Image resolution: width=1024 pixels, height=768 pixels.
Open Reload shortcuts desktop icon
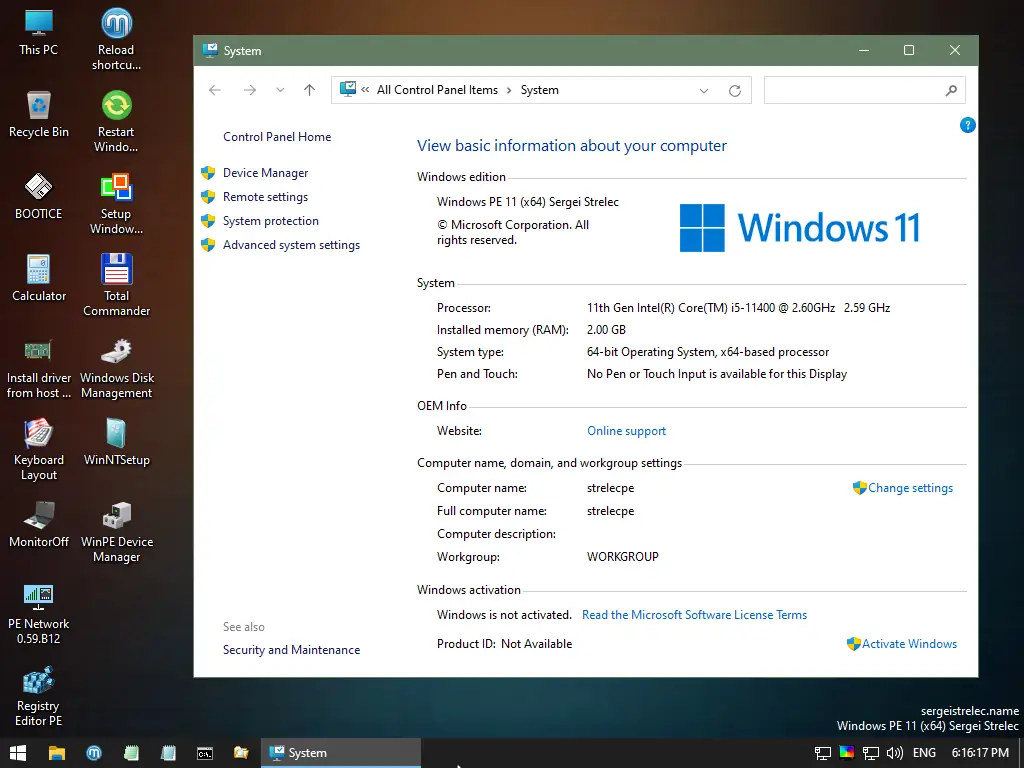tap(116, 39)
